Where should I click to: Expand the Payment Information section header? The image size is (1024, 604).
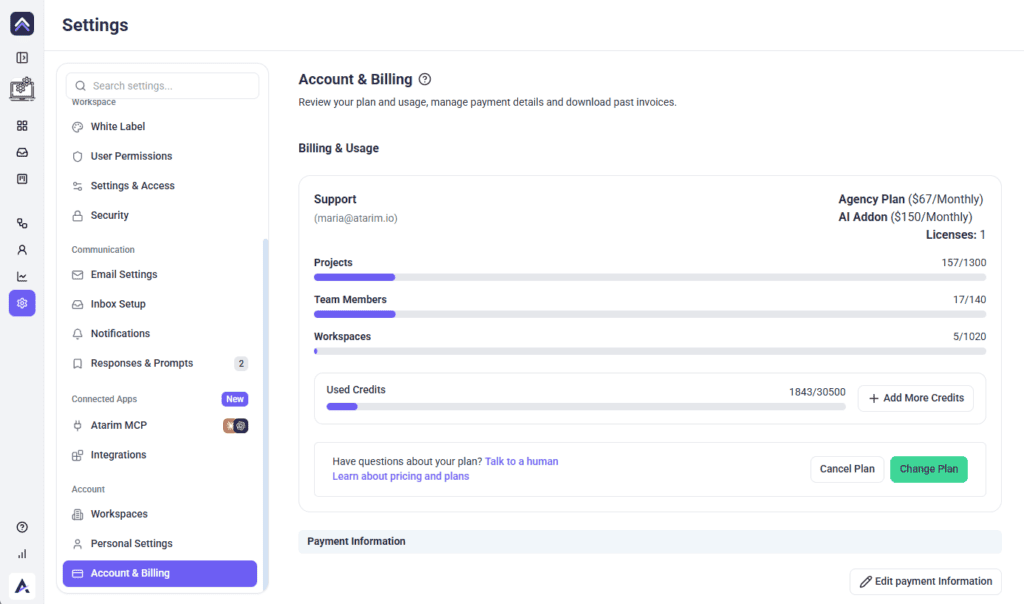pyautogui.click(x=650, y=541)
